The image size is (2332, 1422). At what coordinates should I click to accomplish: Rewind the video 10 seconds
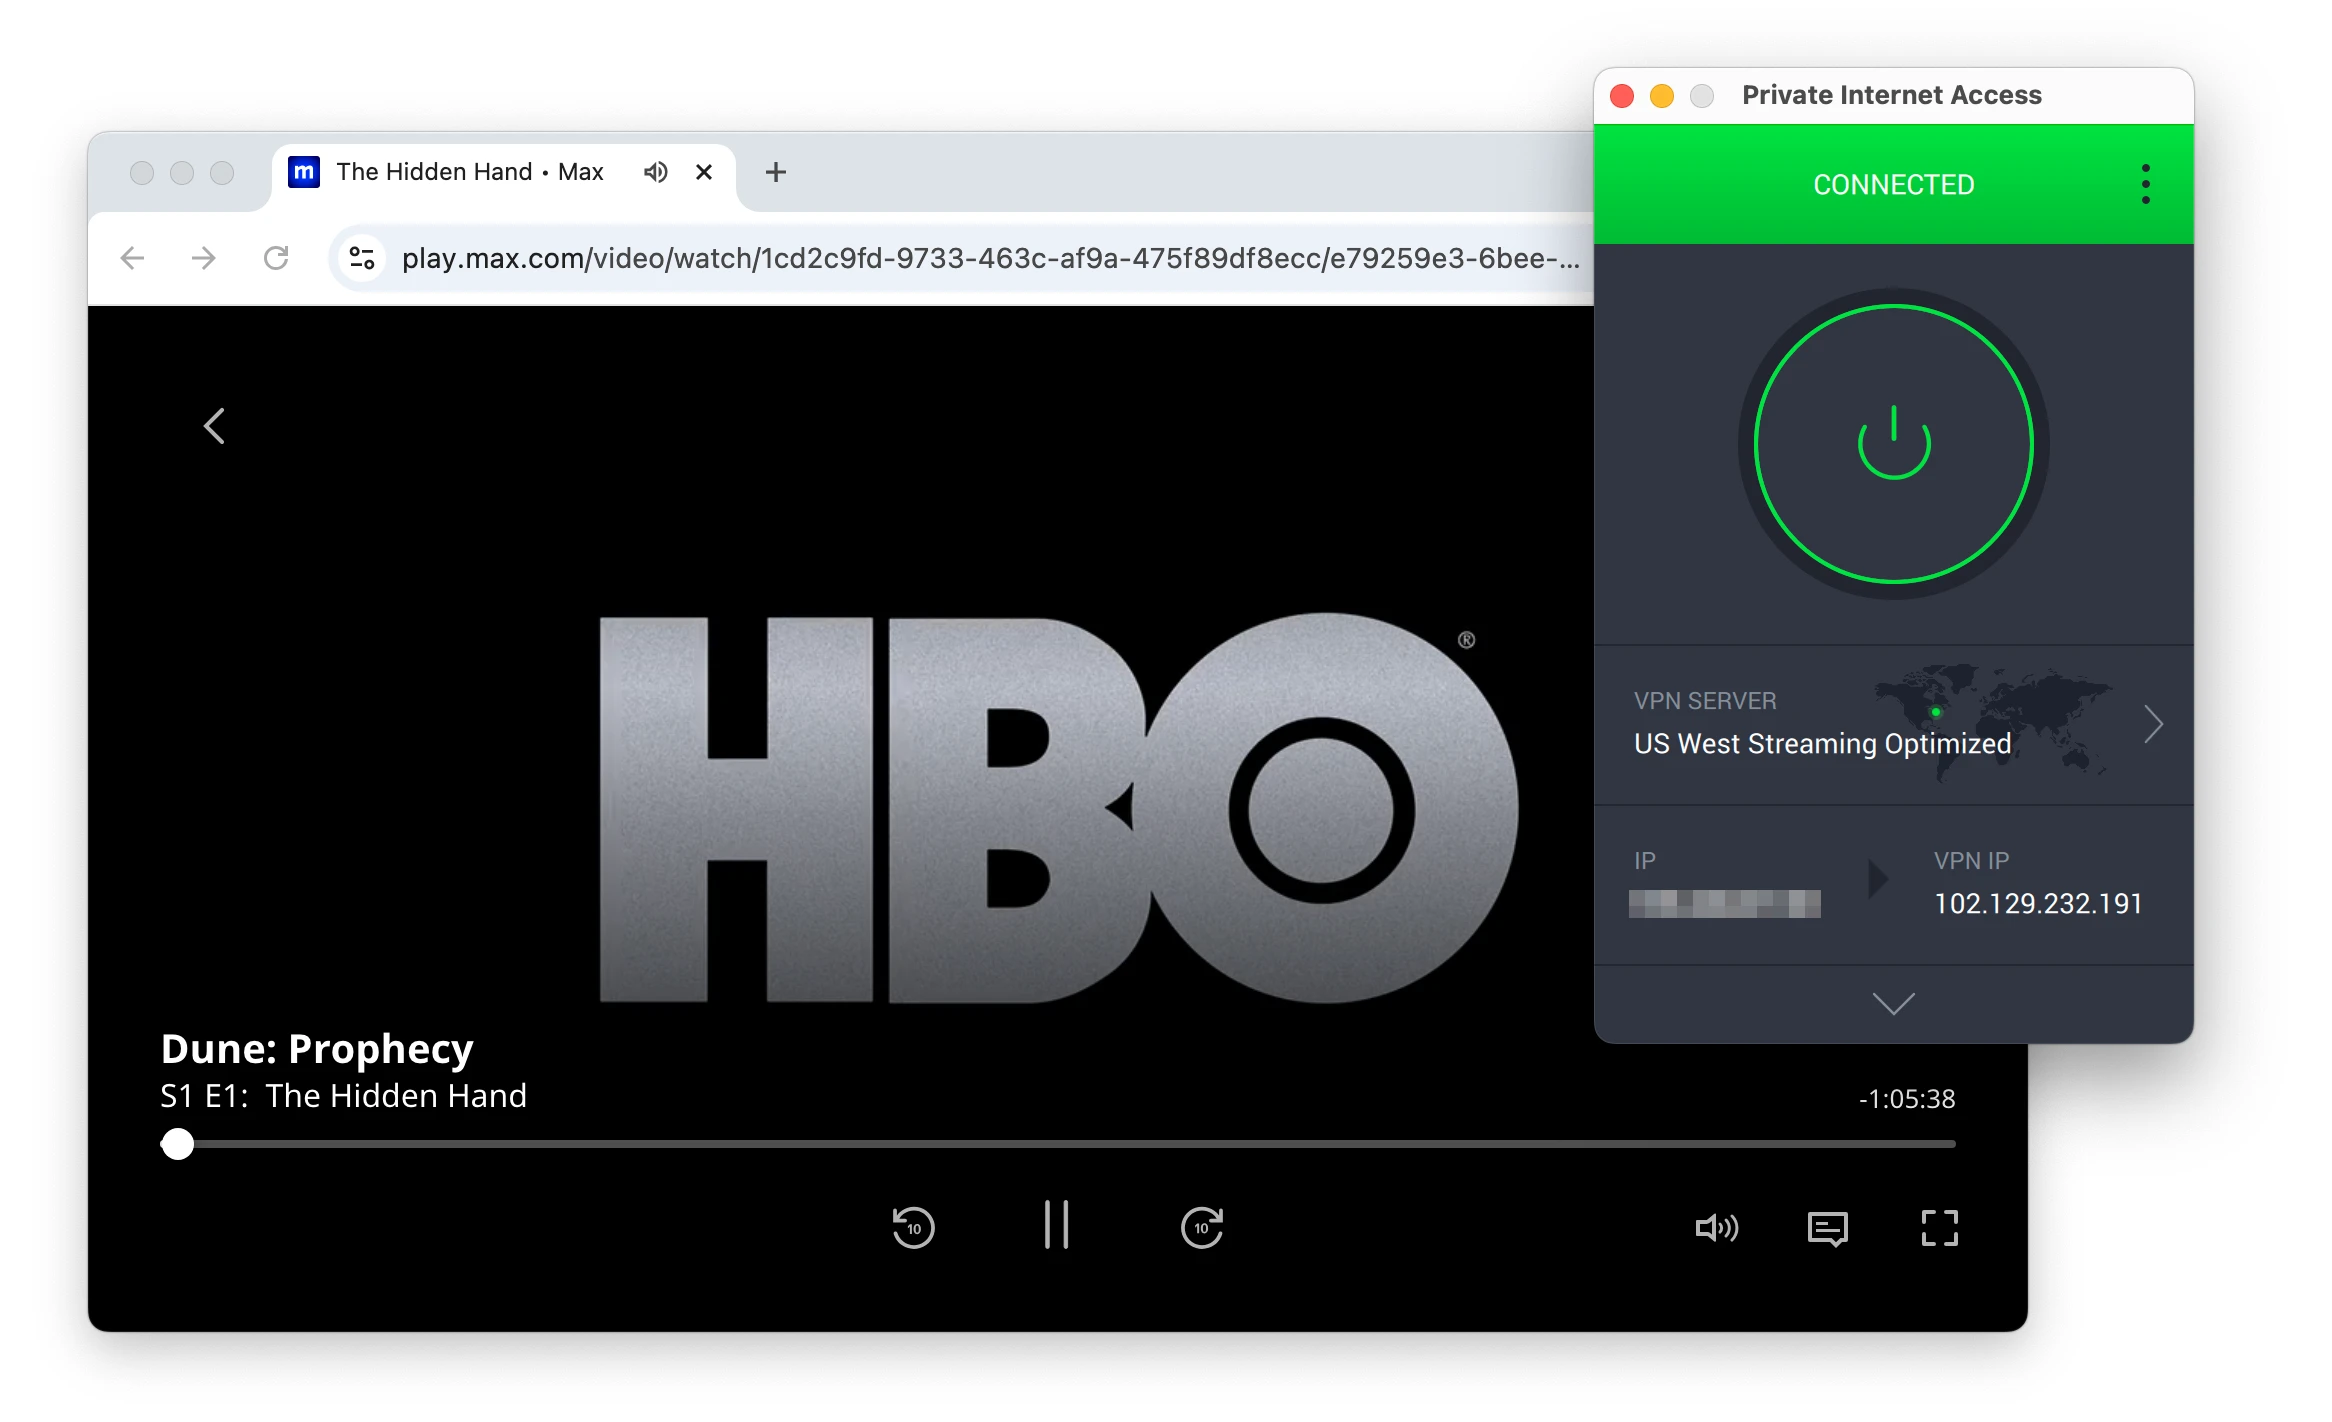point(913,1228)
